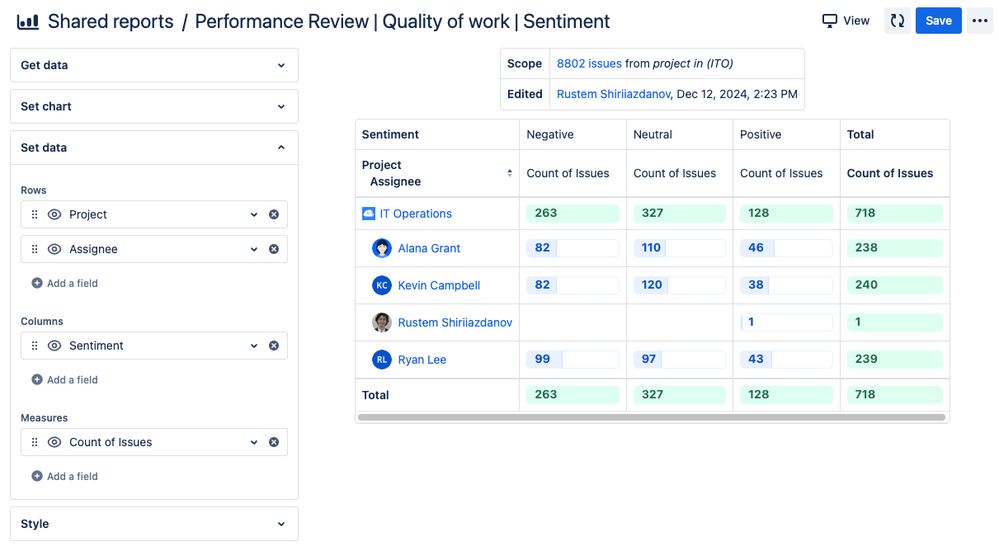999x555 pixels.
Task: Sort by the Project Assignee sort arrows
Action: point(510,173)
